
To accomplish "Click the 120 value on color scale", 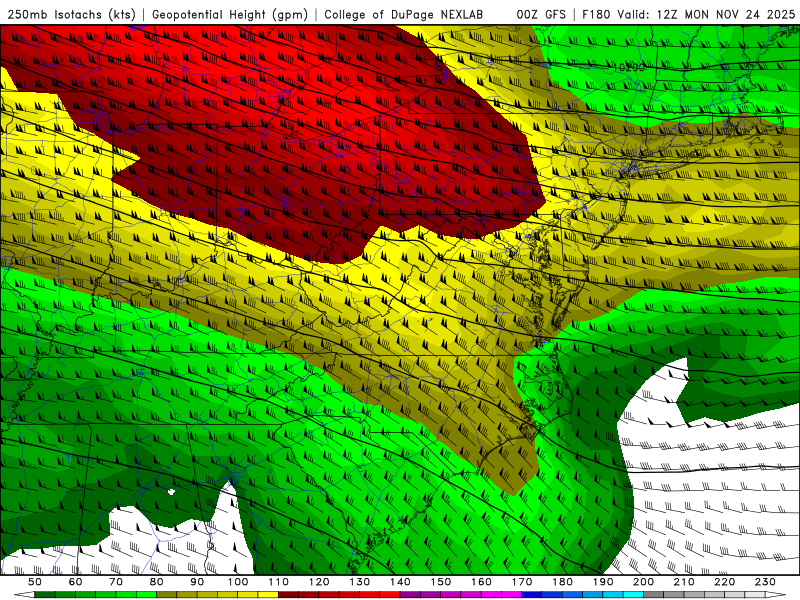I will coord(319,582).
